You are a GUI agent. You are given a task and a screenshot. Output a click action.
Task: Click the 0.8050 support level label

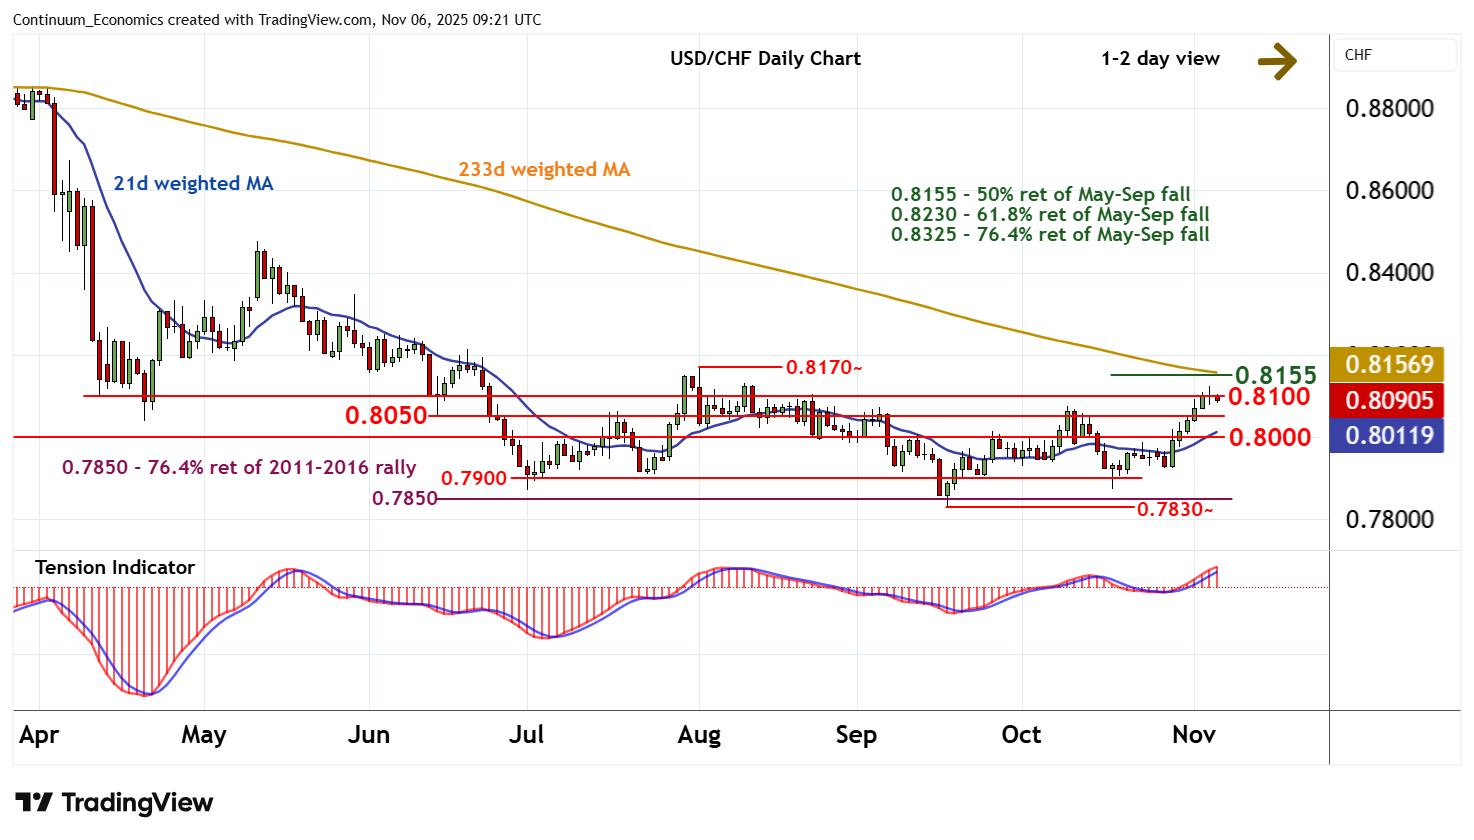click(x=386, y=415)
